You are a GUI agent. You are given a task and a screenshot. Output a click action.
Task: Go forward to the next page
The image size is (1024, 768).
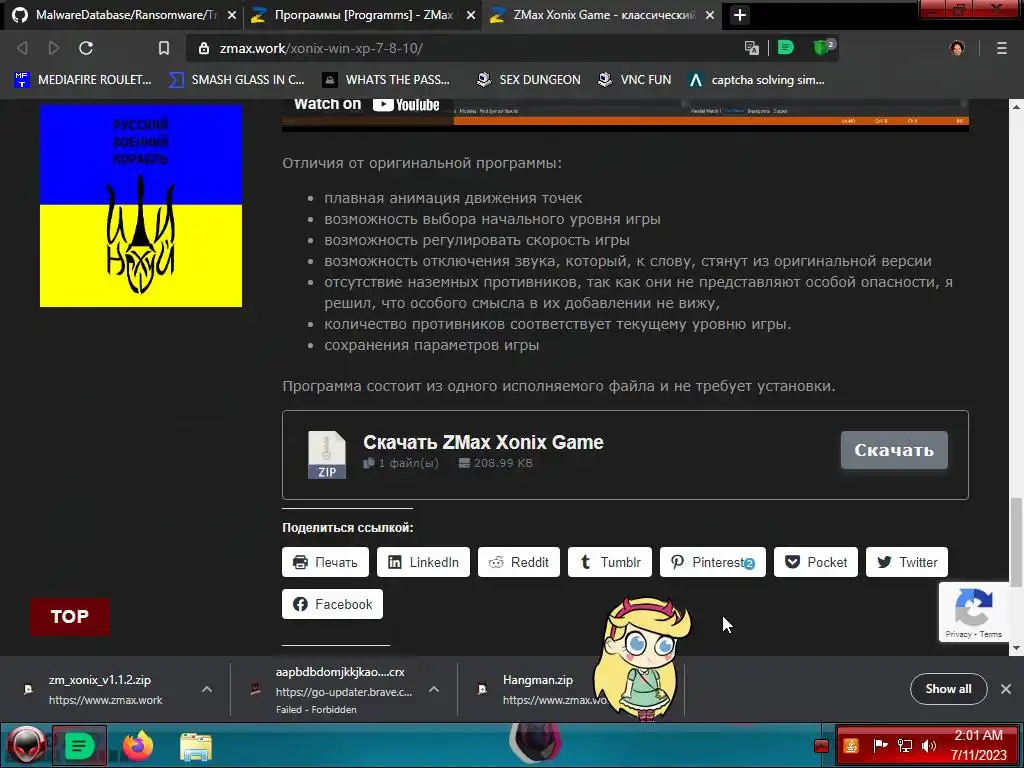click(54, 48)
